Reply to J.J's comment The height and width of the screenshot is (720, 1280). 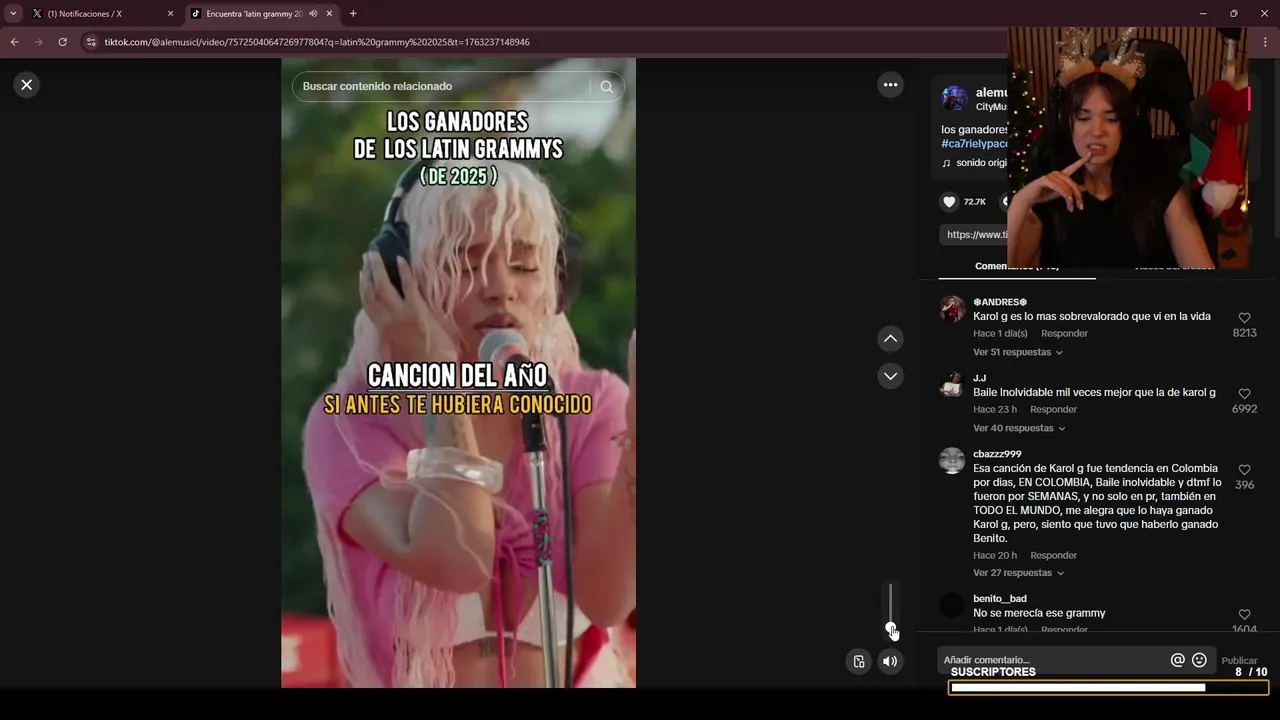[x=1053, y=409]
